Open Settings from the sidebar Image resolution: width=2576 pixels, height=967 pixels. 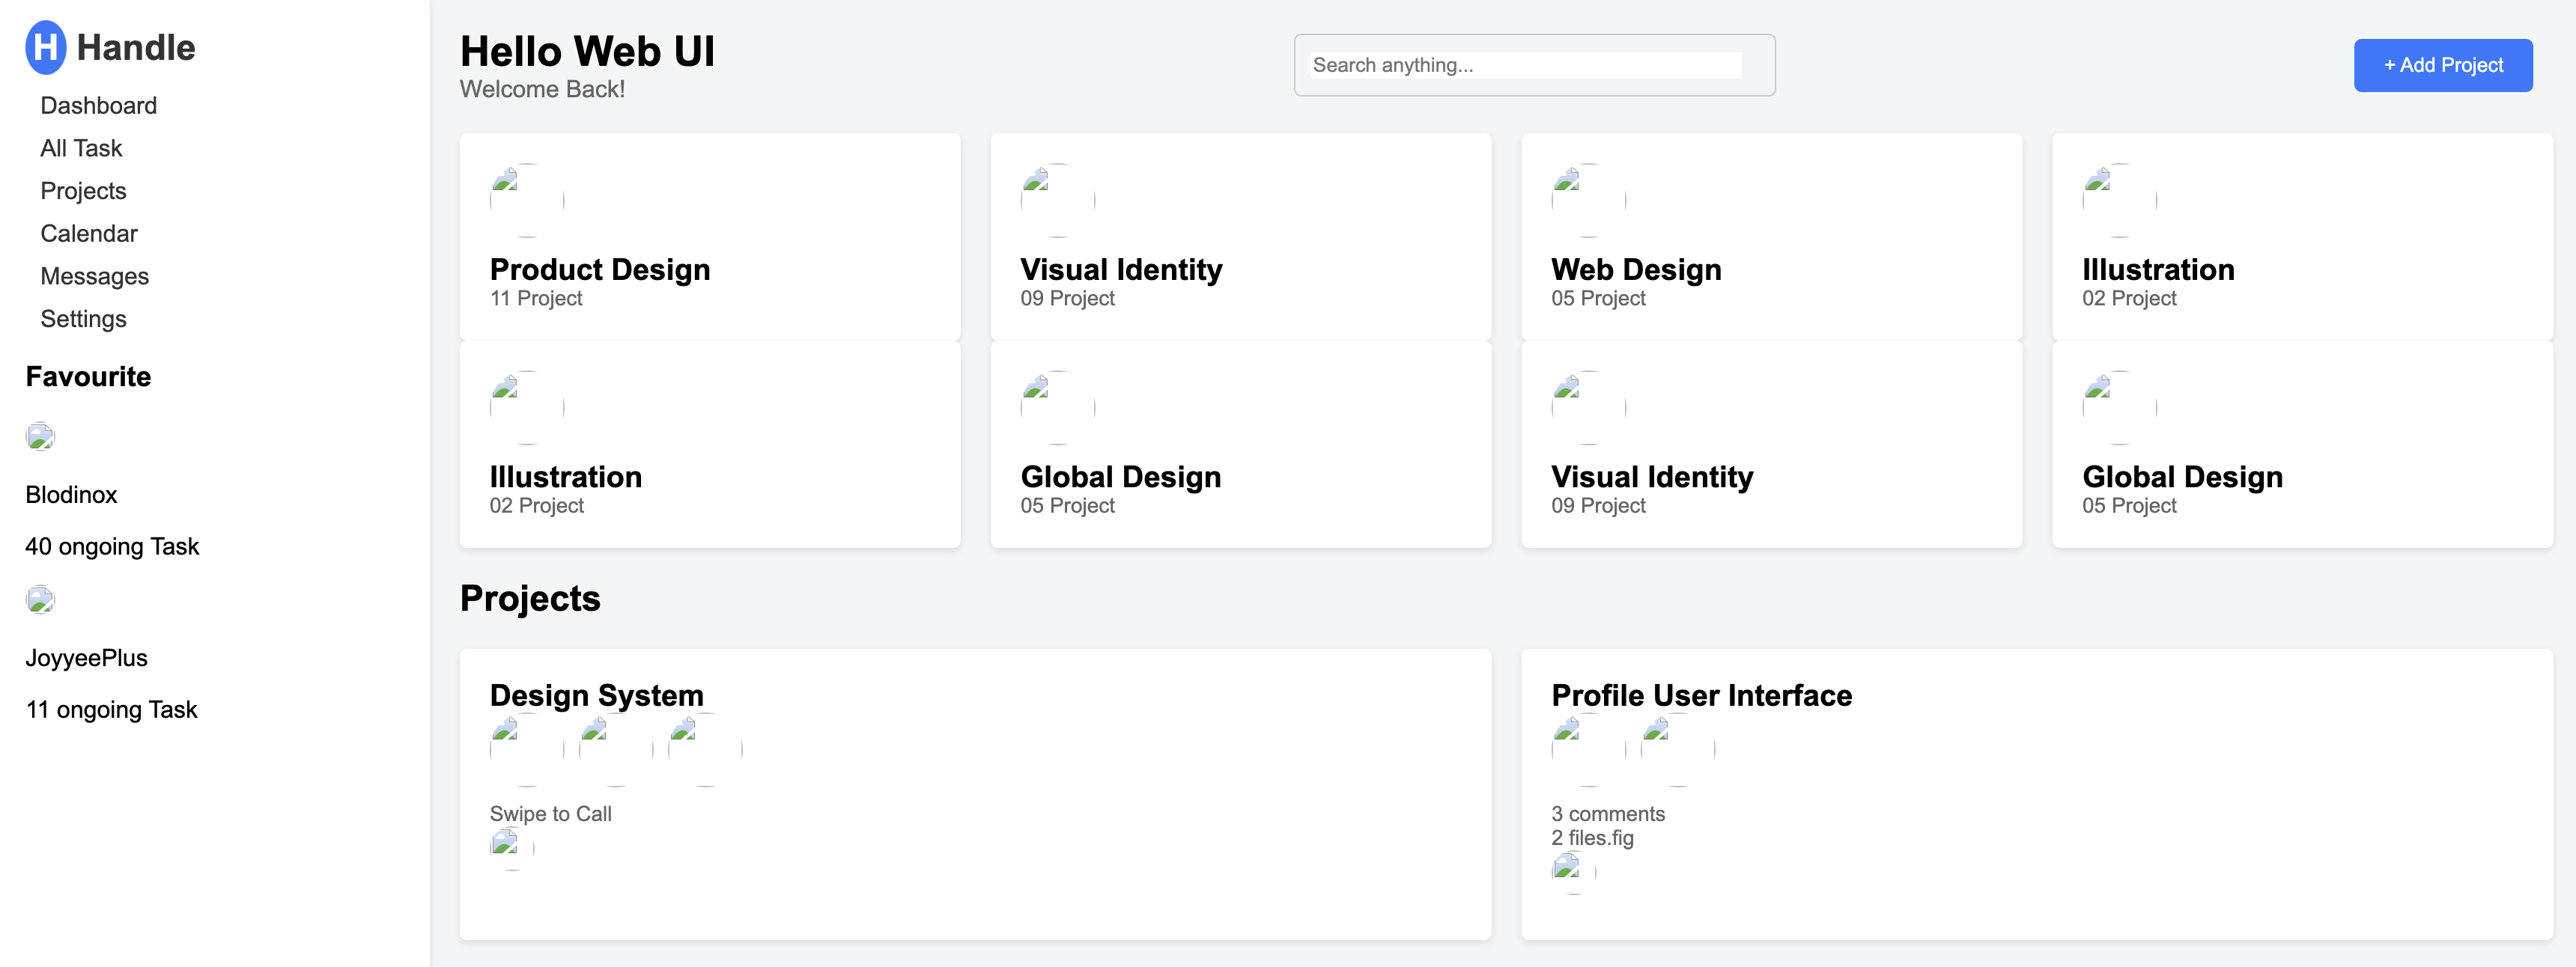click(83, 319)
